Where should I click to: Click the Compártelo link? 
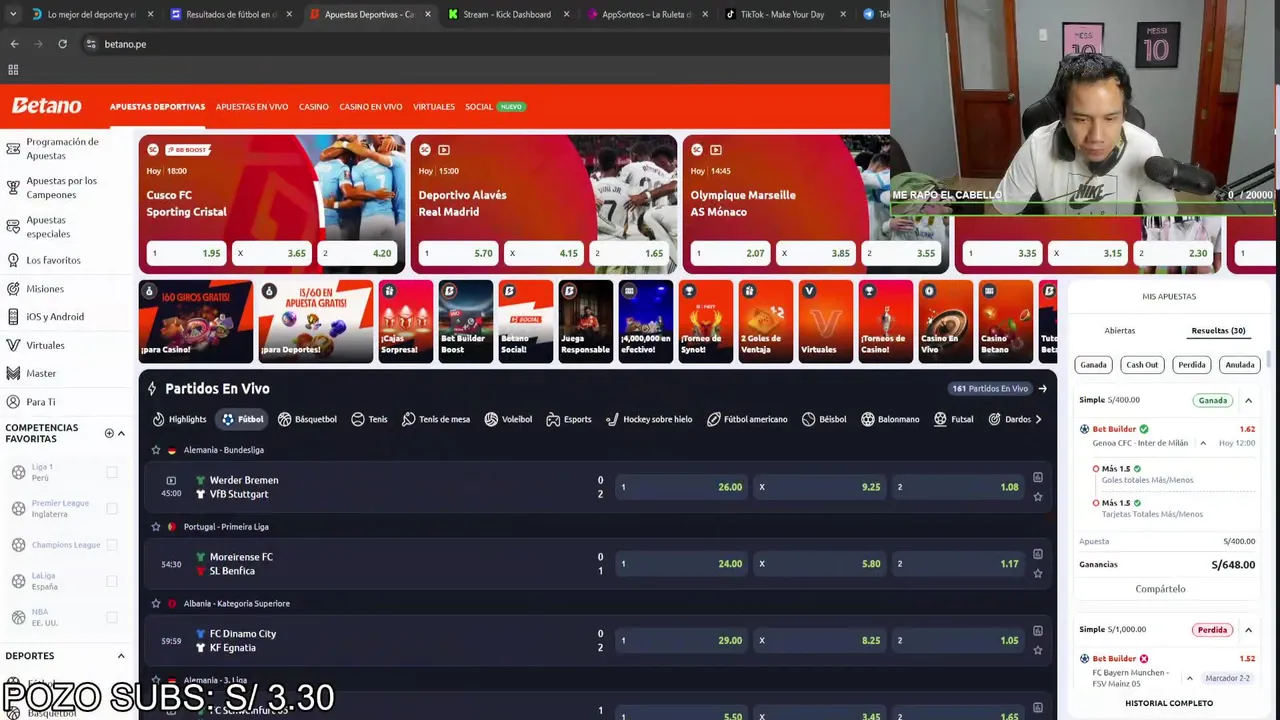pyautogui.click(x=1160, y=589)
